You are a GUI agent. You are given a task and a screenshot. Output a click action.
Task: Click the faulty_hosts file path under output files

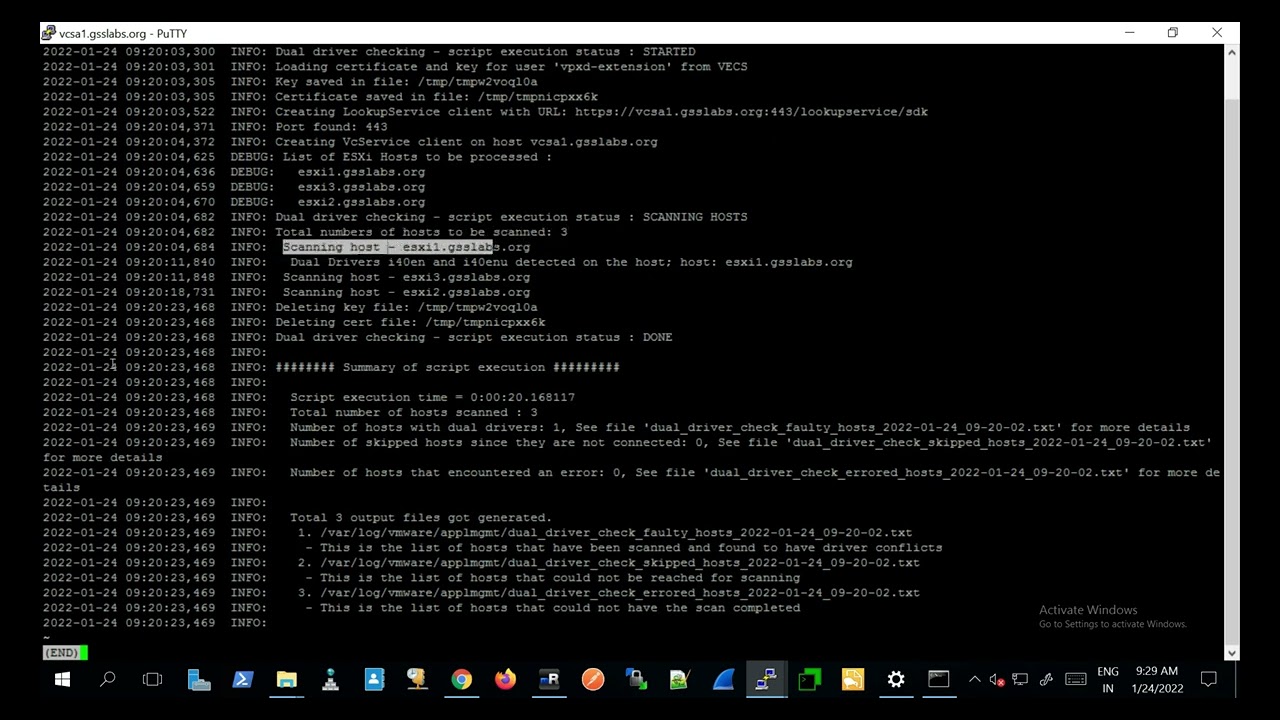(x=616, y=532)
